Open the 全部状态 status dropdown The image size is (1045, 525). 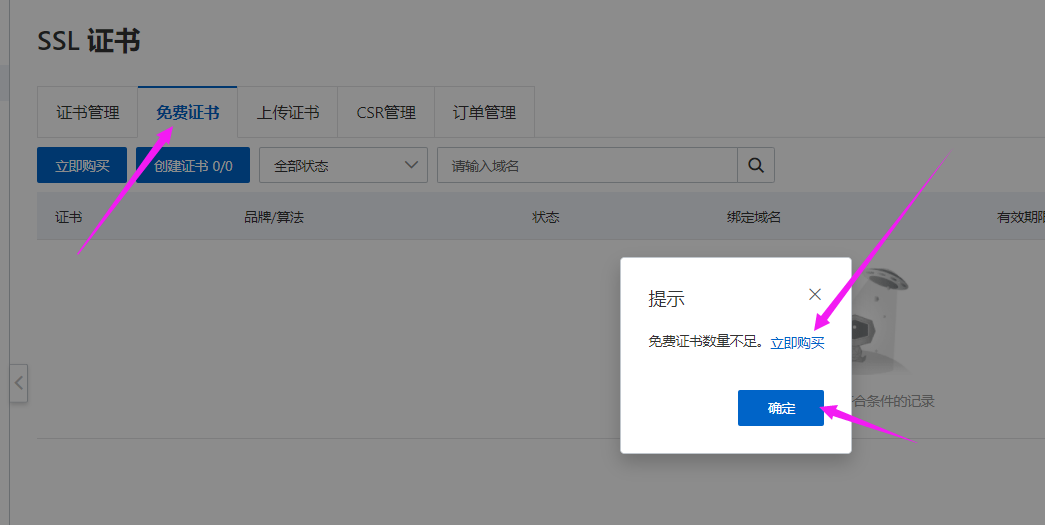pyautogui.click(x=343, y=165)
